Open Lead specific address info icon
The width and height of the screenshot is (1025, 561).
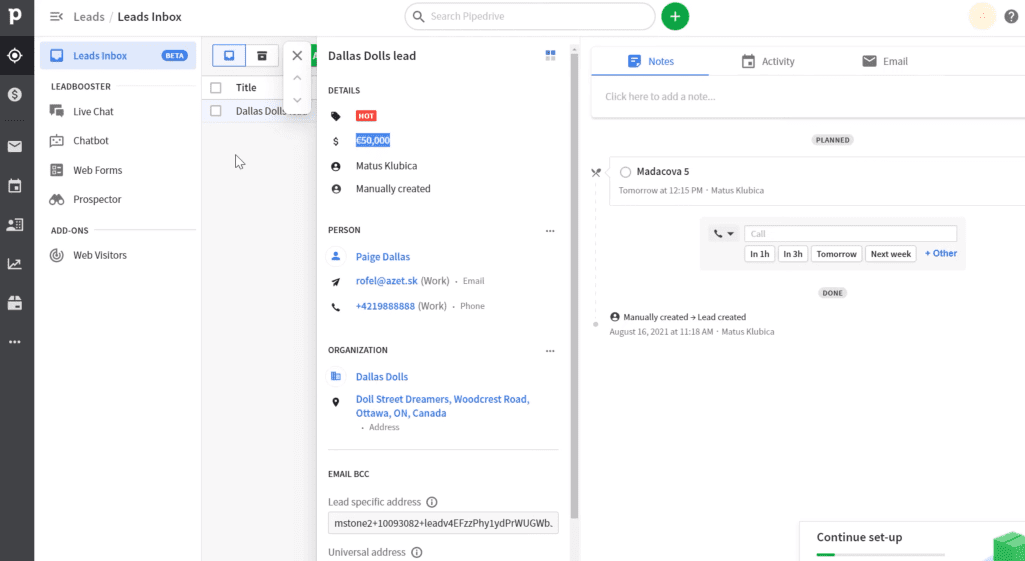431,502
